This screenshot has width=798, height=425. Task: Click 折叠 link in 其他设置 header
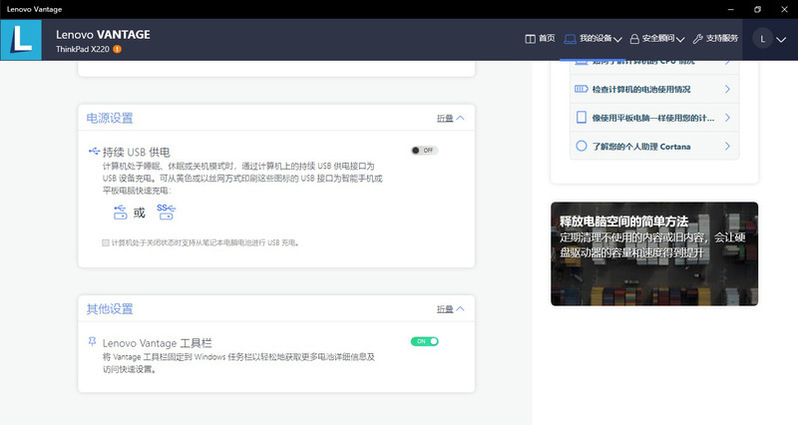[445, 309]
